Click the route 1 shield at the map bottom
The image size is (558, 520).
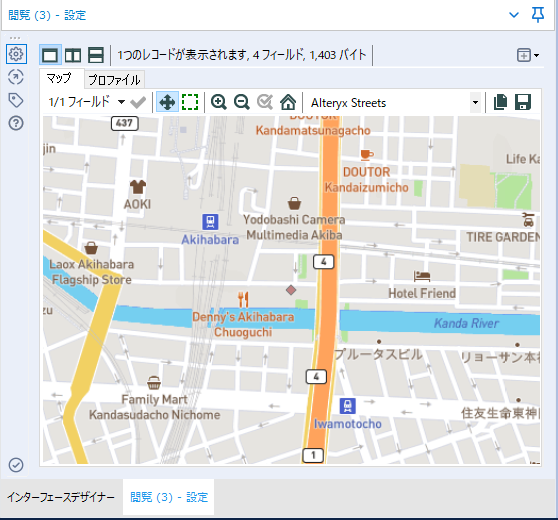pyautogui.click(x=313, y=455)
